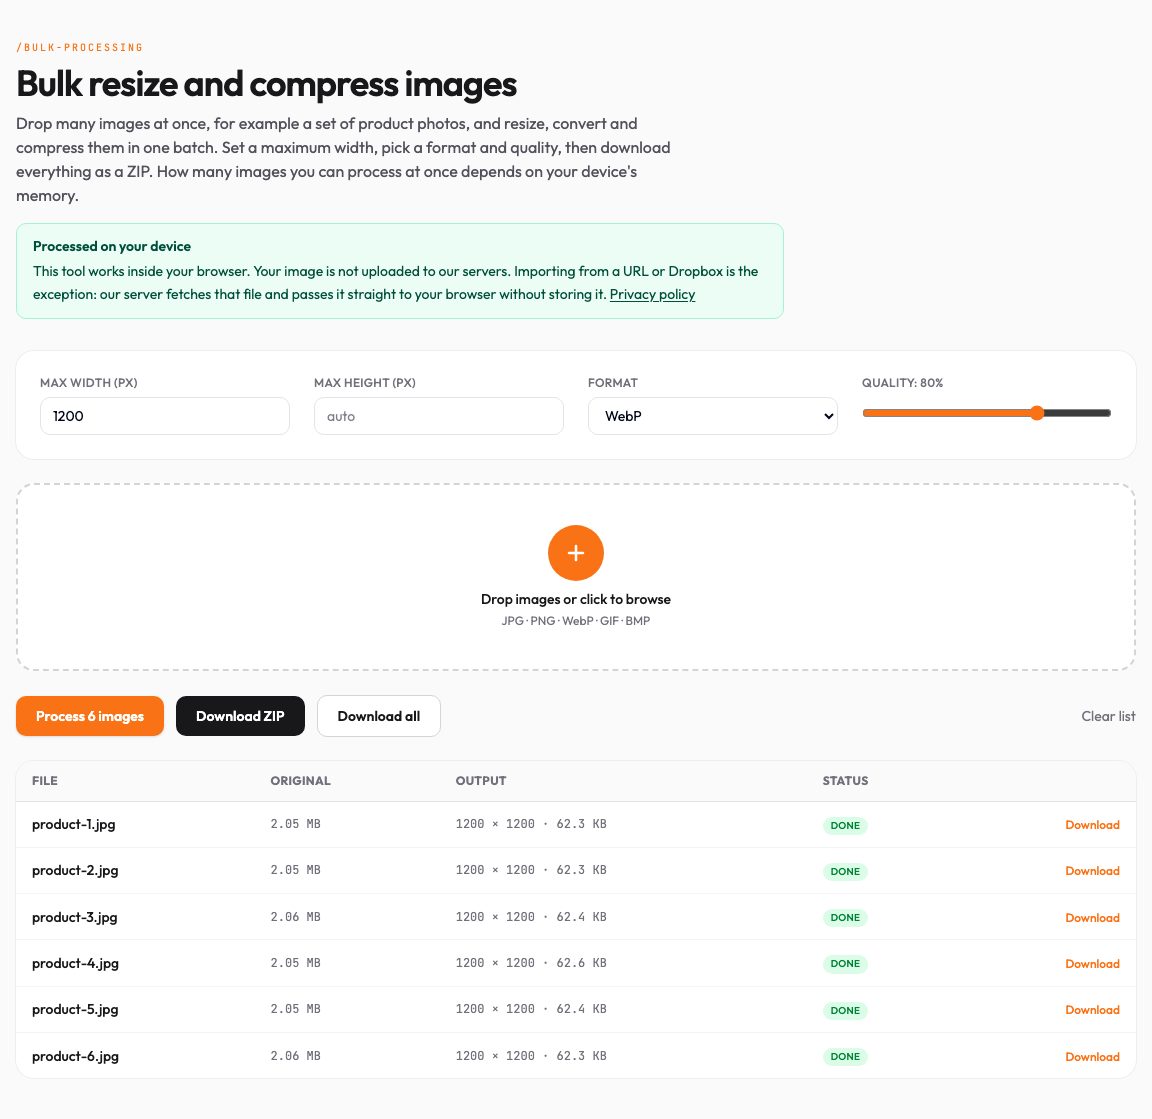This screenshot has height=1119, width=1152.
Task: Click the DONE badge for product-5.jpg
Action: point(845,1010)
